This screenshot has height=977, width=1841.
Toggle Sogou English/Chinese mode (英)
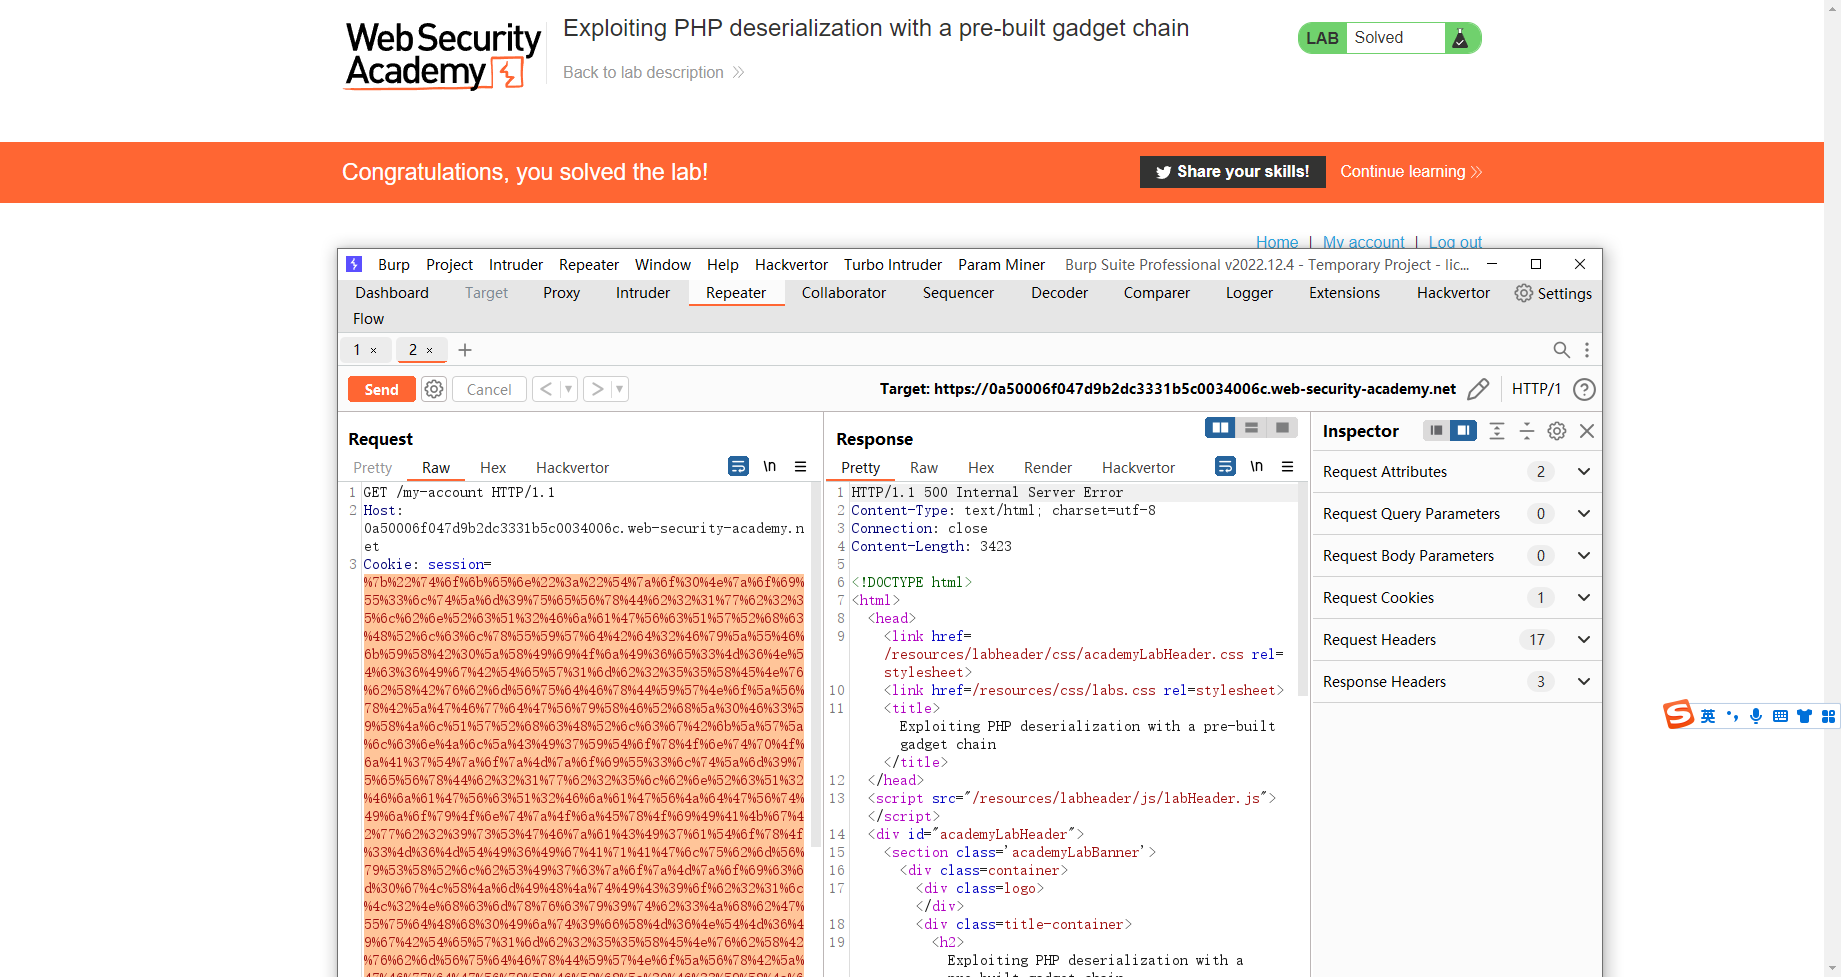pyautogui.click(x=1708, y=716)
